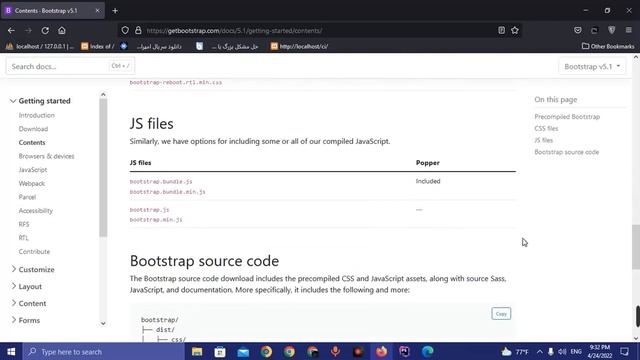
Task: Open the http://localhost/ci/ bookmark
Action: 299,47
